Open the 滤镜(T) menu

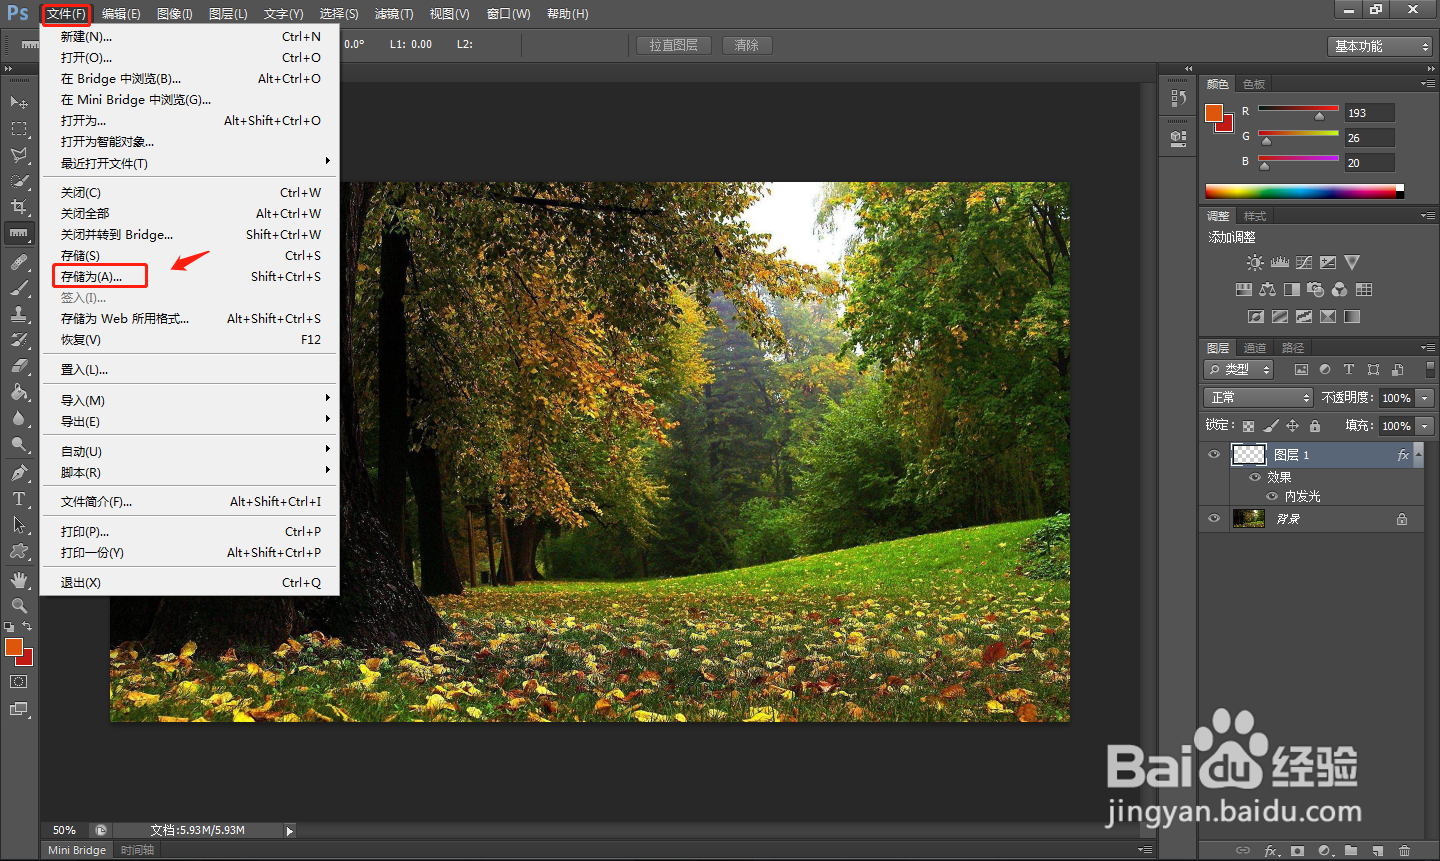[x=394, y=14]
